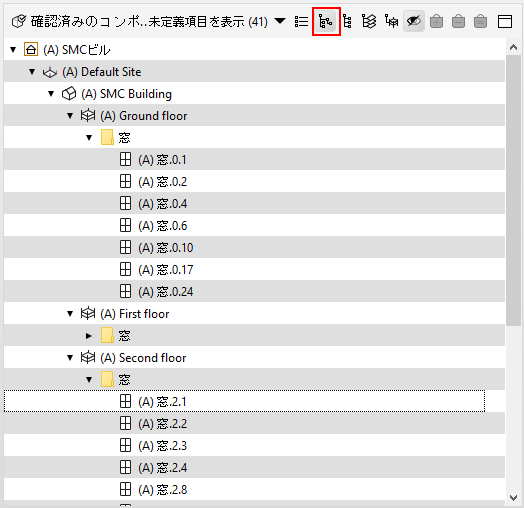The image size is (524, 508).
Task: Click the scrollbar down arrow
Action: coord(514,498)
